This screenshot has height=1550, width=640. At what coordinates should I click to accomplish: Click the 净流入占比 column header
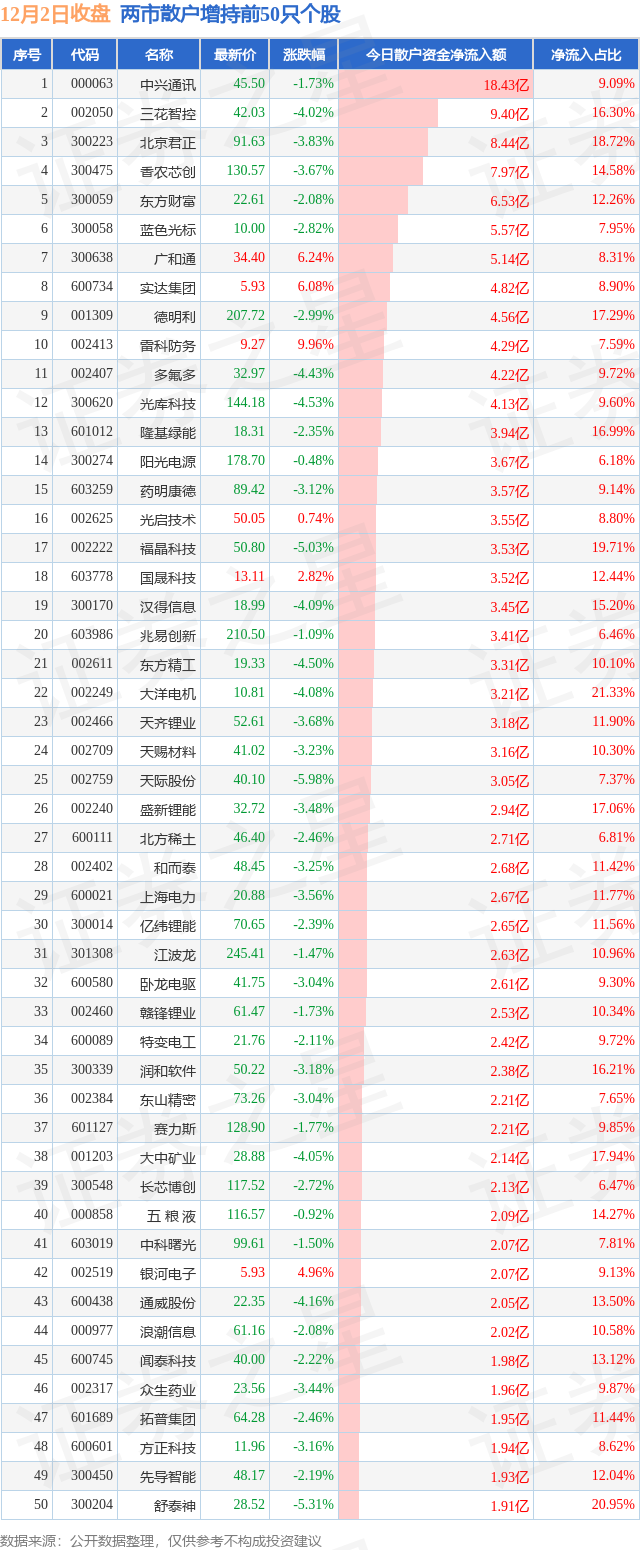586,55
